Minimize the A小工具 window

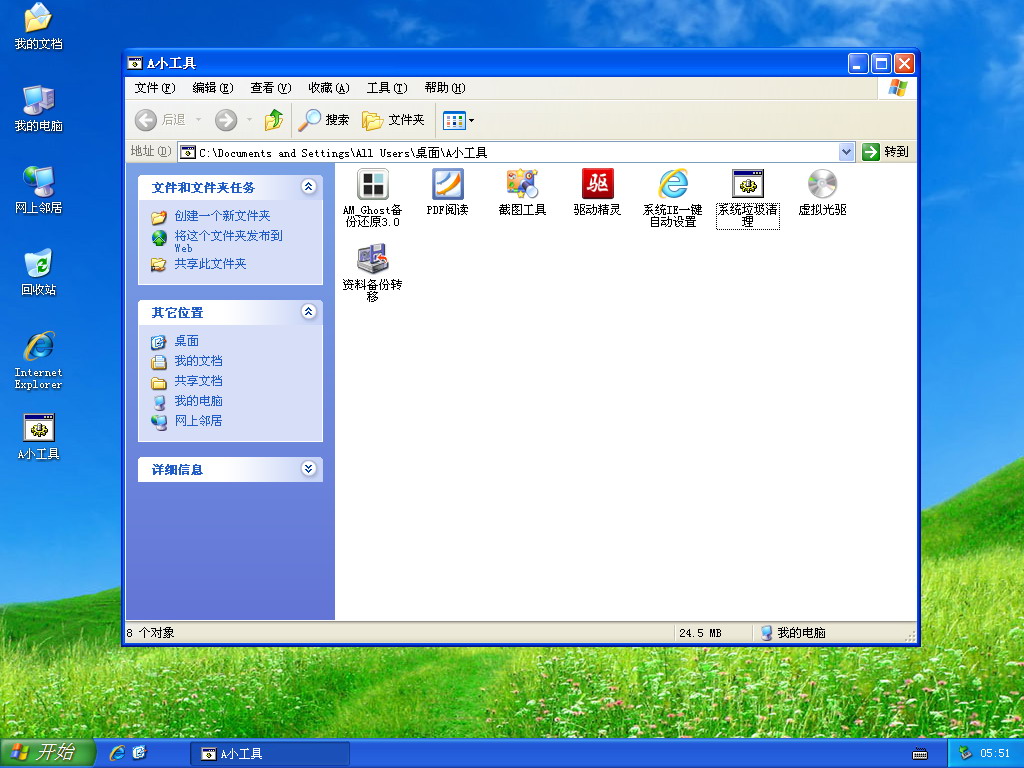tap(858, 63)
